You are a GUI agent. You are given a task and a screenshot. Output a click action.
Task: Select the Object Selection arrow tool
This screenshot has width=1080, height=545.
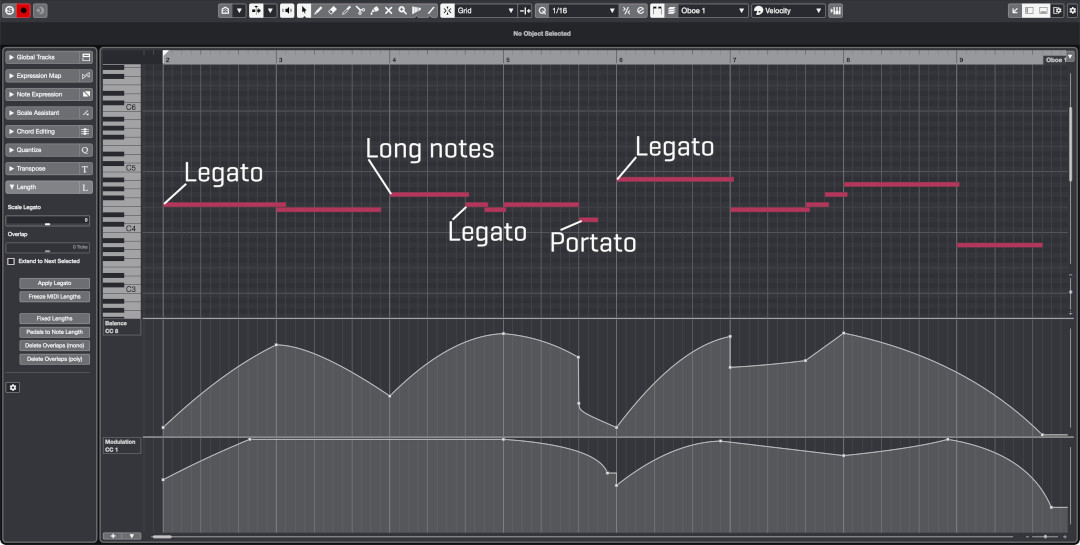[304, 11]
